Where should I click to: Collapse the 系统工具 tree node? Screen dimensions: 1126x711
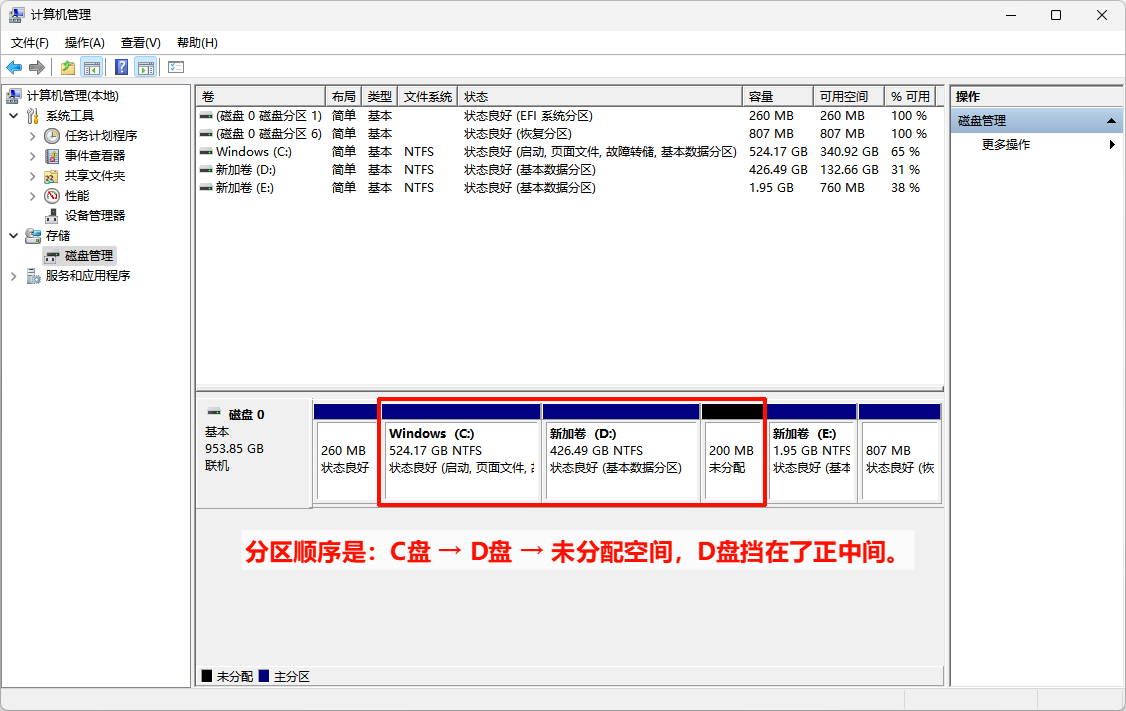[x=14, y=116]
